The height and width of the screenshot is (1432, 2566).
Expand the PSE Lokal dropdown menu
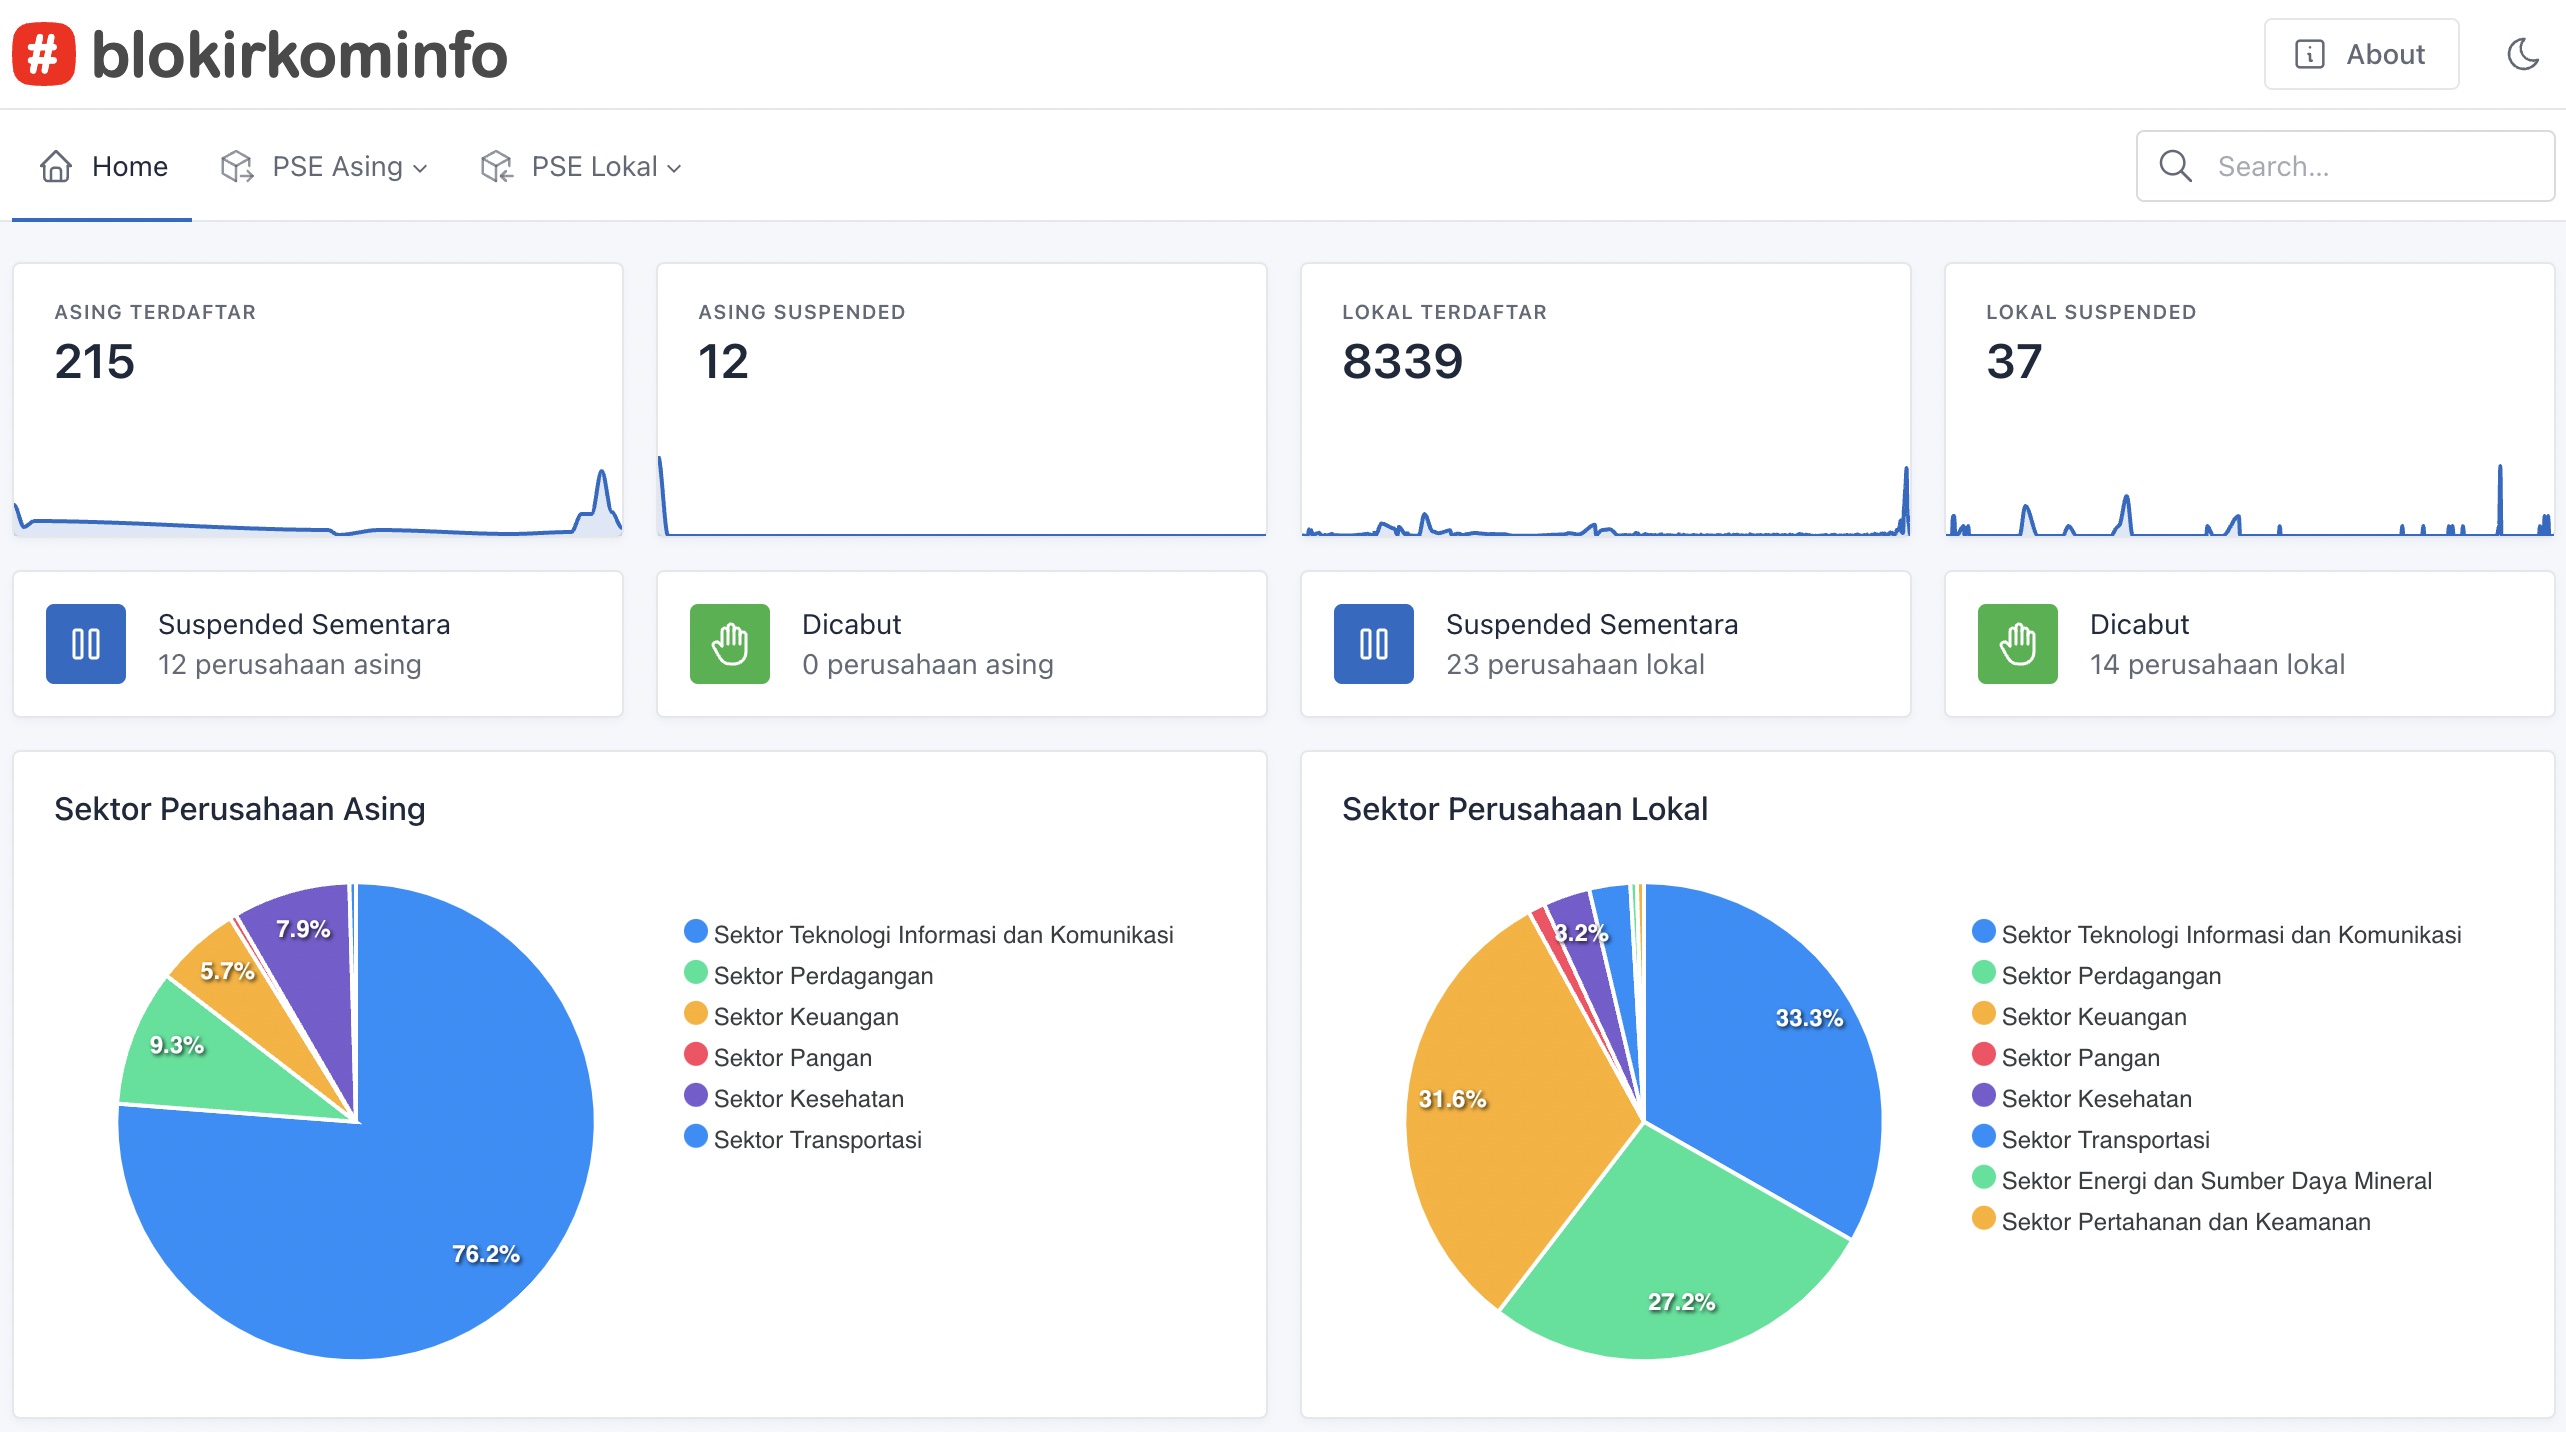(x=595, y=166)
